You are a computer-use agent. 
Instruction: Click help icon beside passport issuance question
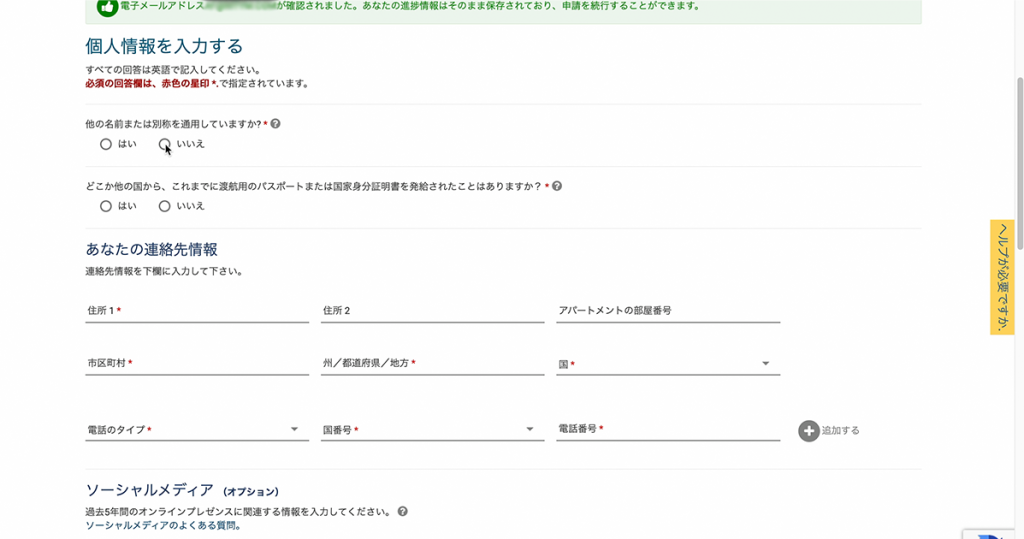tap(557, 186)
